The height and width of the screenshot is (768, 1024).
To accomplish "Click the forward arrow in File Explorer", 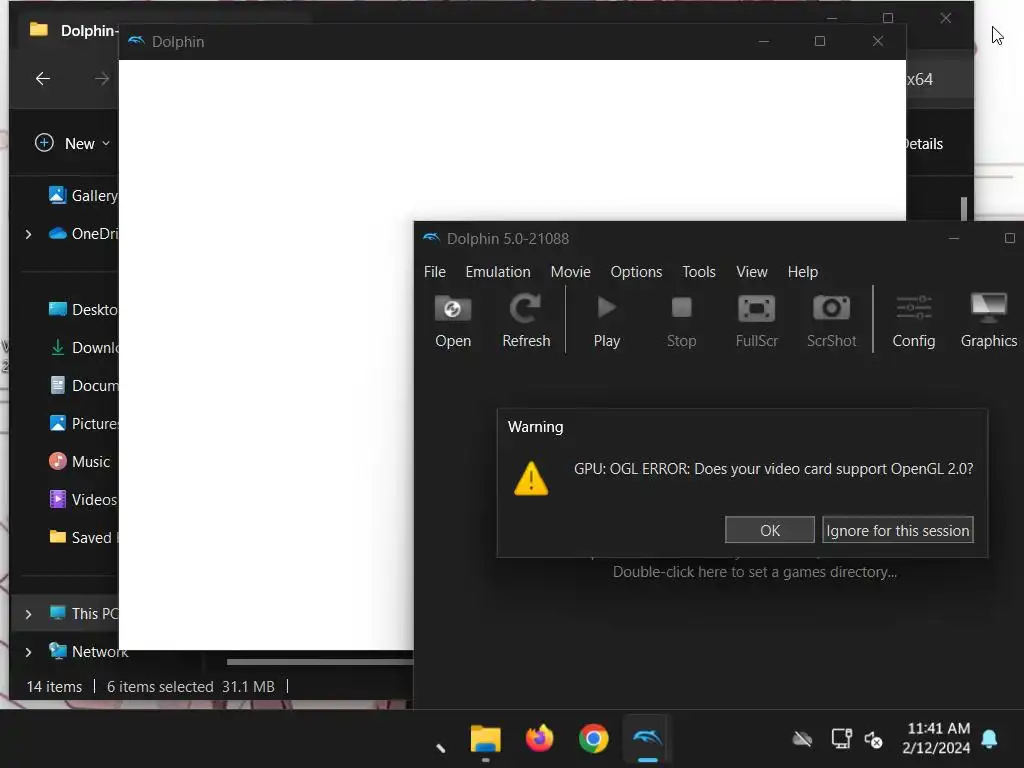I will click(102, 79).
